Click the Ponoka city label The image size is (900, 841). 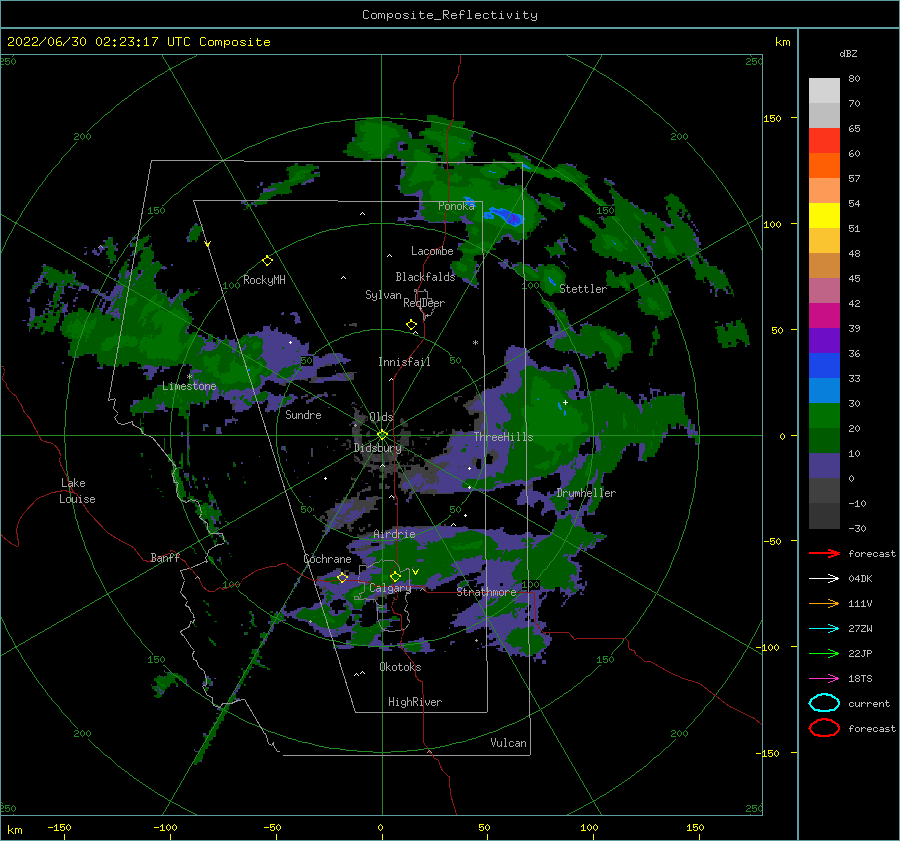456,206
